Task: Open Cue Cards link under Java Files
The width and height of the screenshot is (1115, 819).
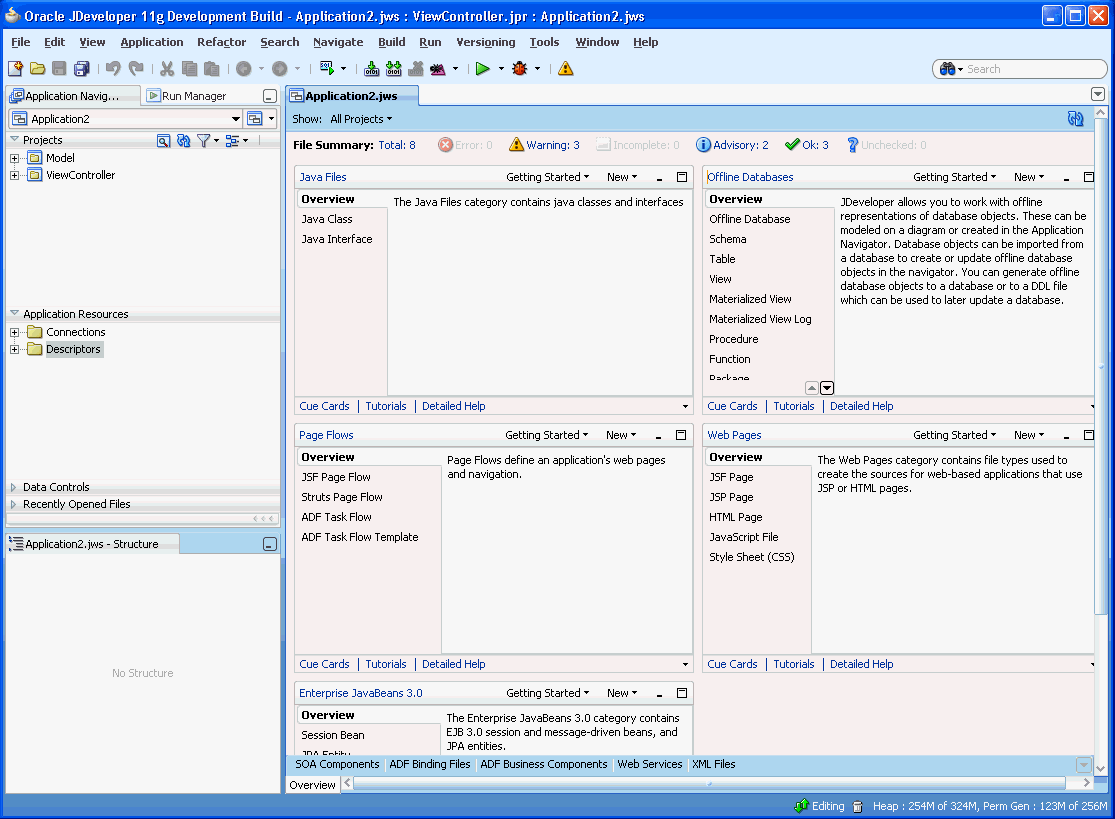Action: tap(324, 406)
